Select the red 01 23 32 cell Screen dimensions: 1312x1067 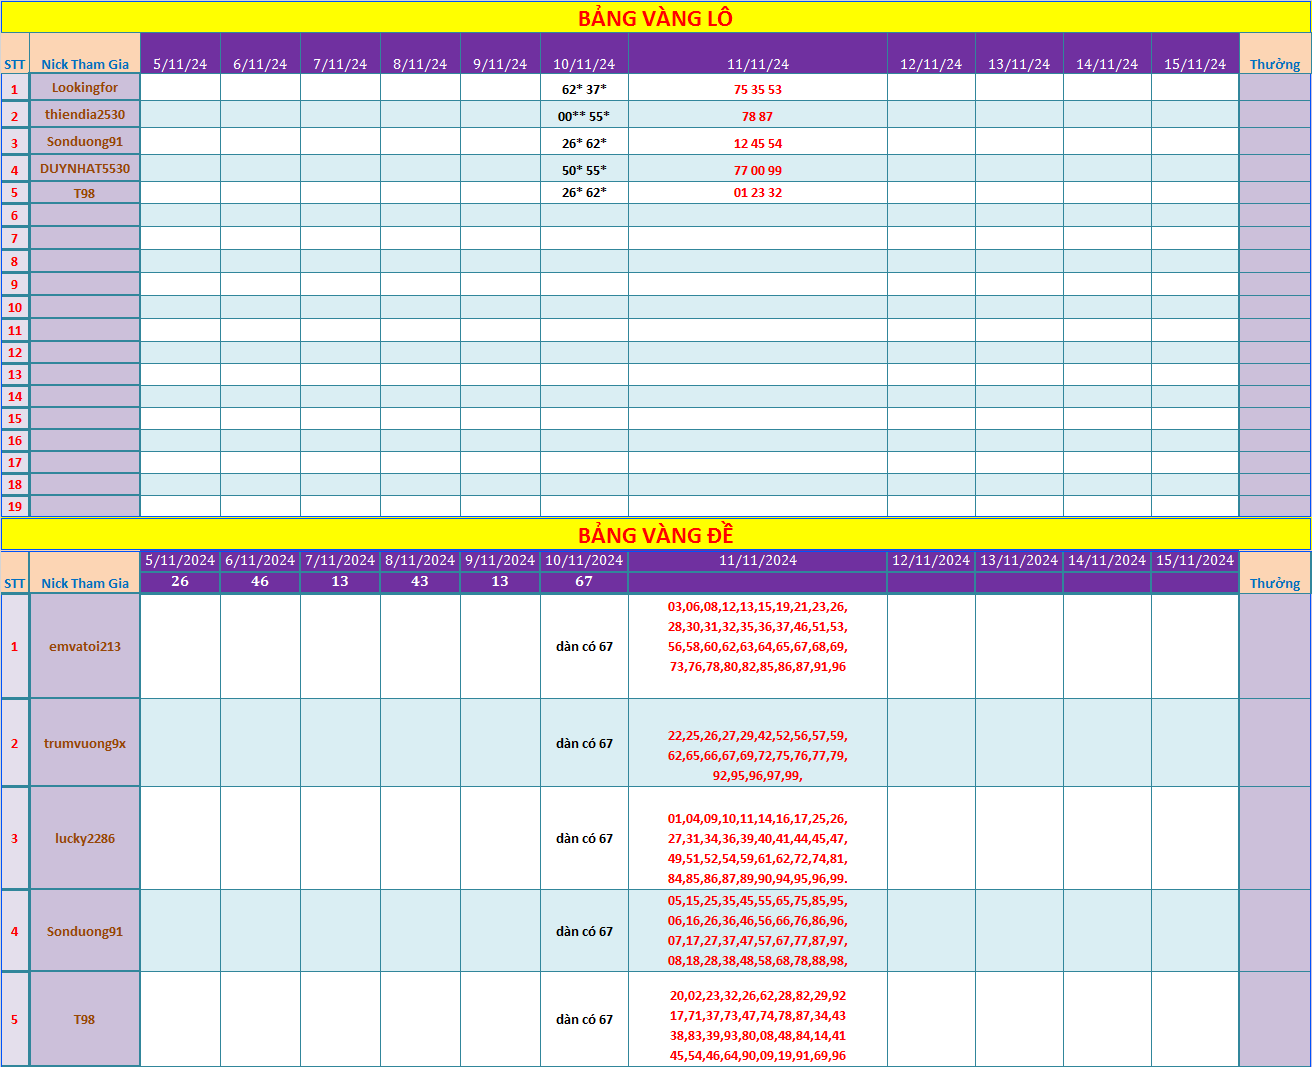(x=758, y=192)
